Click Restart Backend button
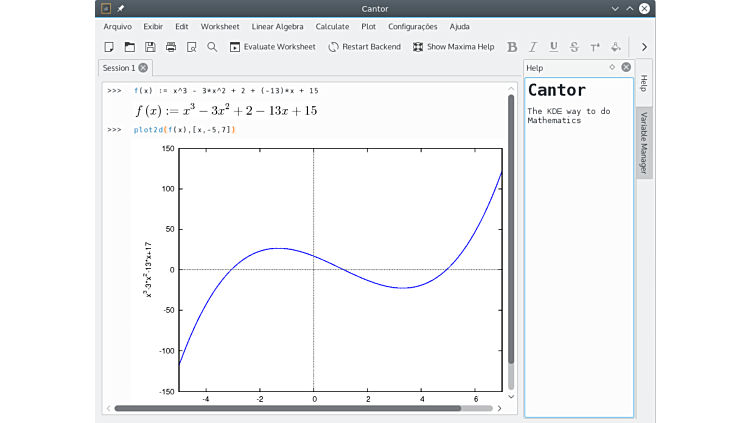 364,47
